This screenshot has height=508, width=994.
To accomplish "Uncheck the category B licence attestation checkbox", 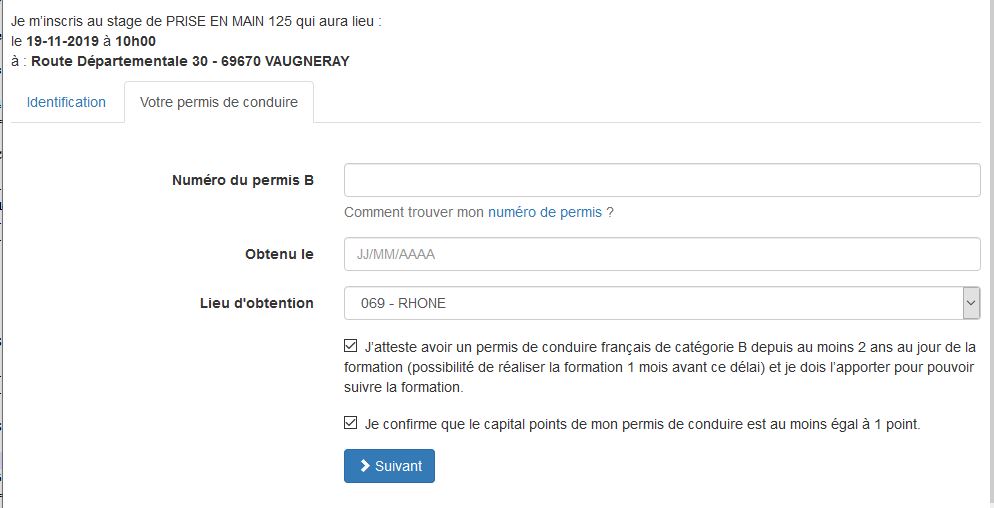I will click(350, 347).
